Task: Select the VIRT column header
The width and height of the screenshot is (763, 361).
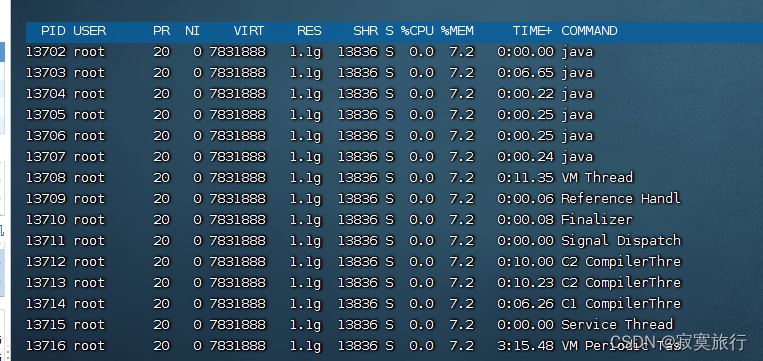Action: tap(249, 31)
